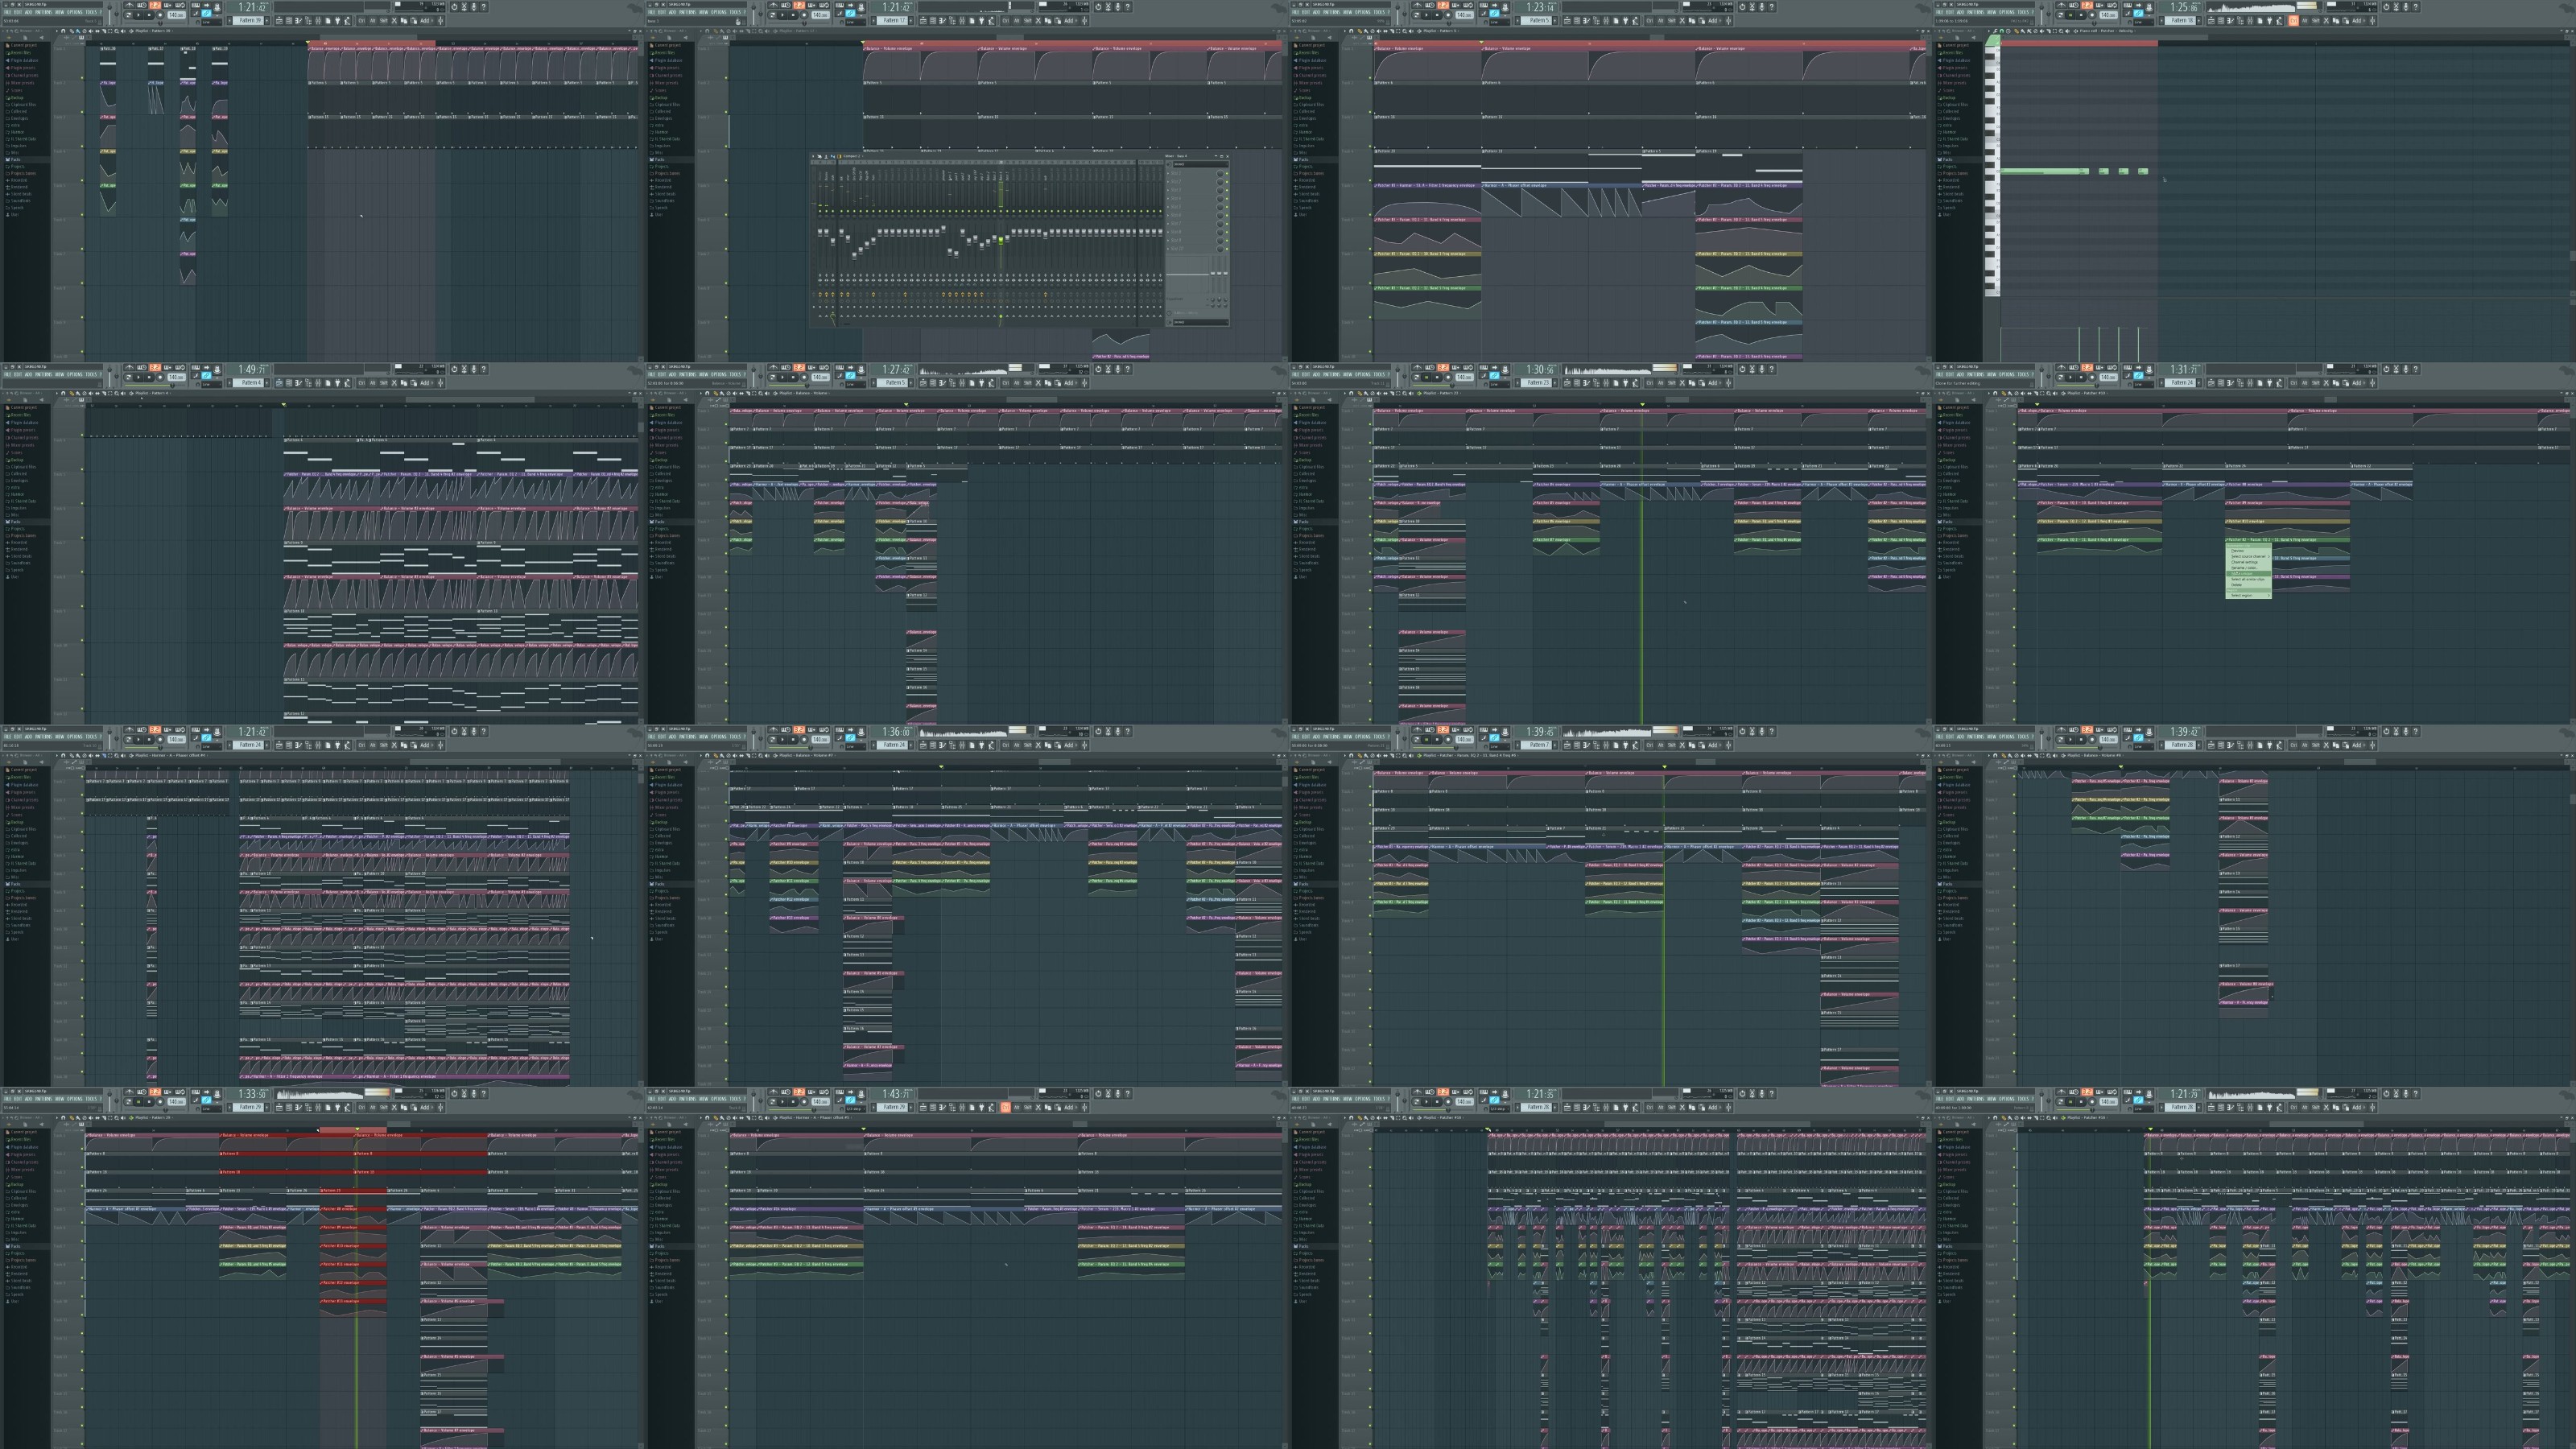Toggle multilink to controllers in Pattern 39 window
The width and height of the screenshot is (2576, 1449).
206,13
